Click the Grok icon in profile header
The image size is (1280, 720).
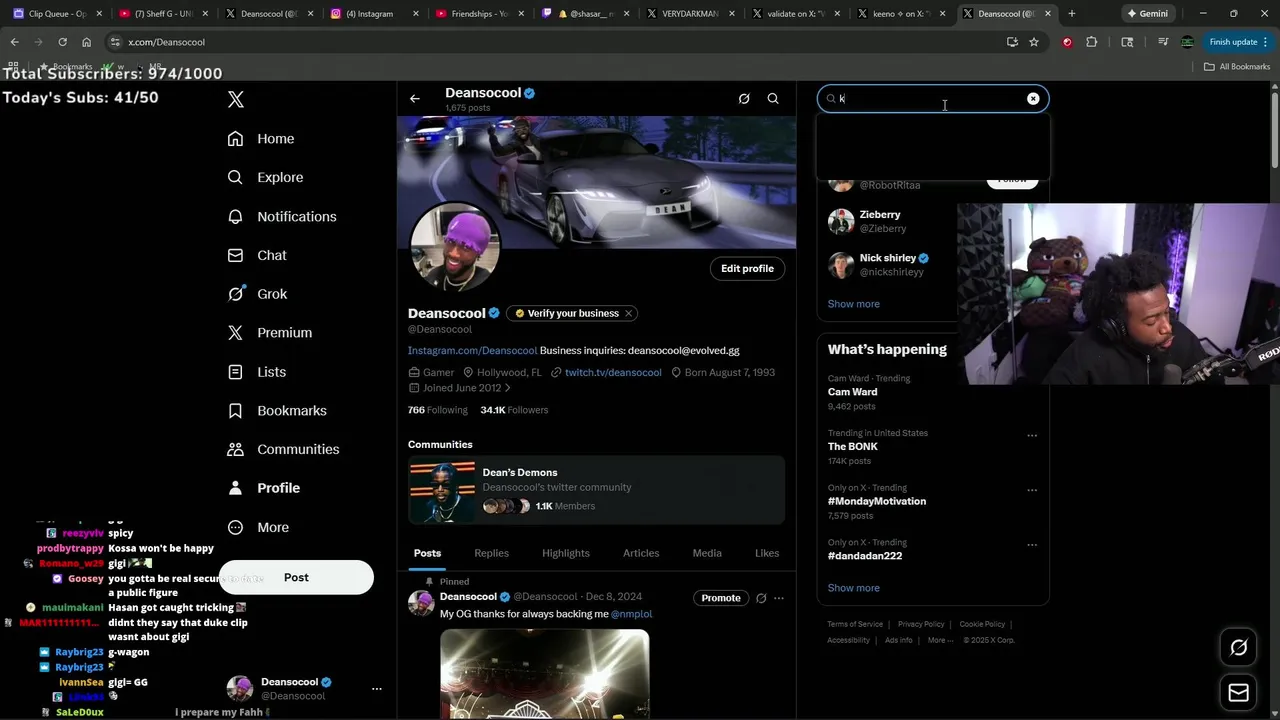744,99
